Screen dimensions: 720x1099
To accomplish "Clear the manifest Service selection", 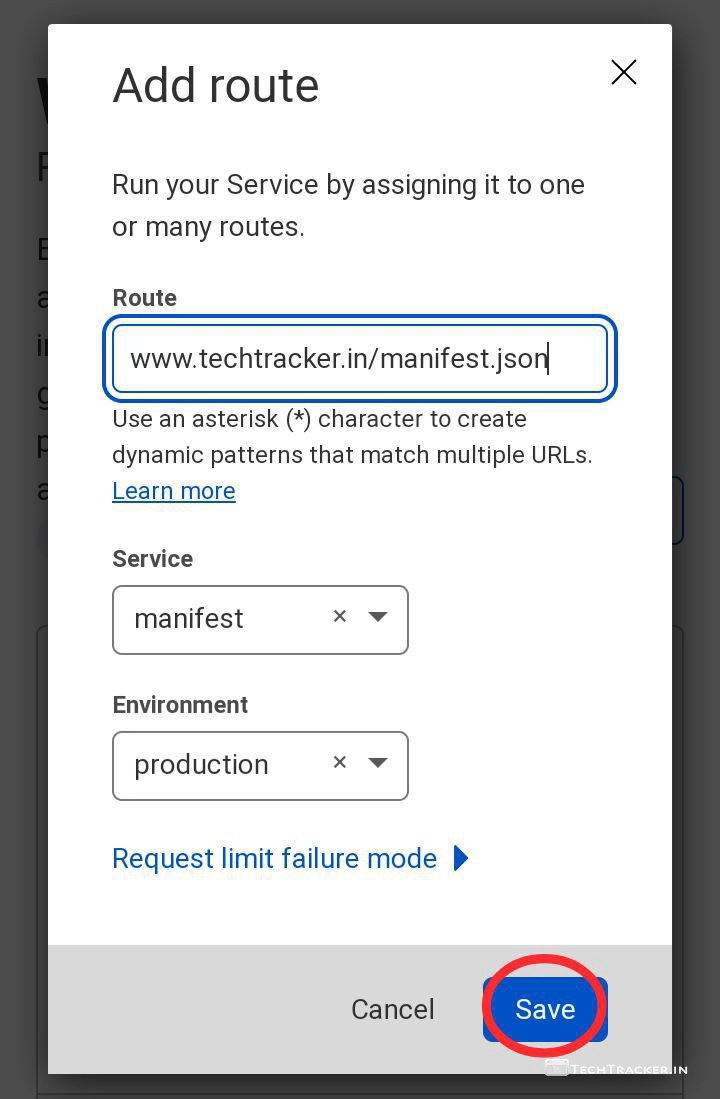I will pos(340,617).
